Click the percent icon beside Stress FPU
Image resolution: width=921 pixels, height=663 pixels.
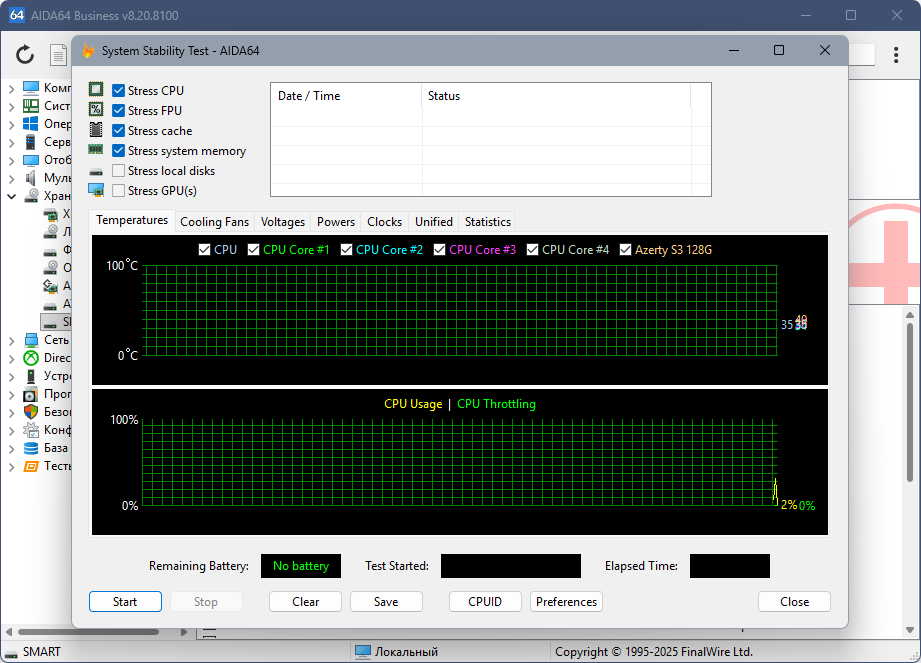pyautogui.click(x=96, y=110)
